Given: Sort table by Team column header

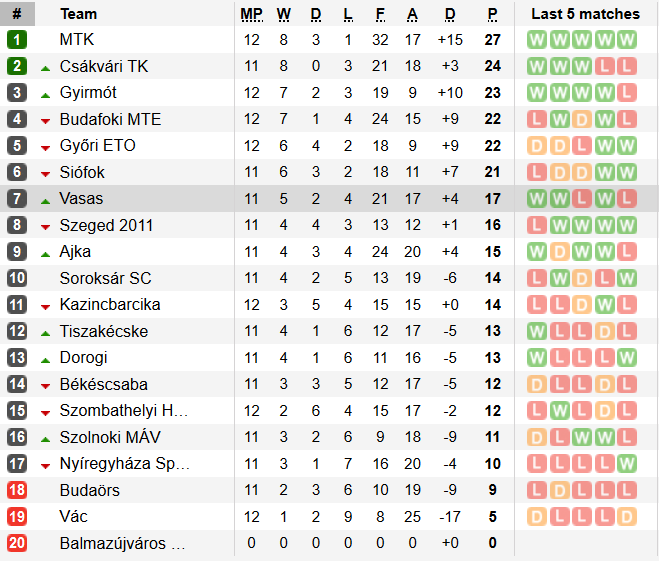Looking at the screenshot, I should coord(79,14).
